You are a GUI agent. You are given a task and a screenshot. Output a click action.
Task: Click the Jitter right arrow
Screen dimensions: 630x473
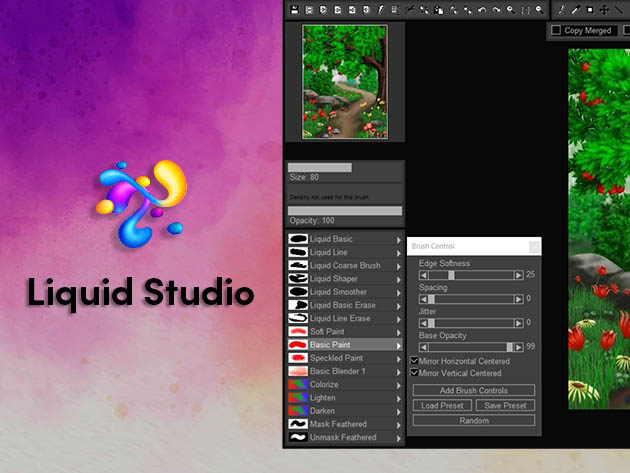[519, 323]
